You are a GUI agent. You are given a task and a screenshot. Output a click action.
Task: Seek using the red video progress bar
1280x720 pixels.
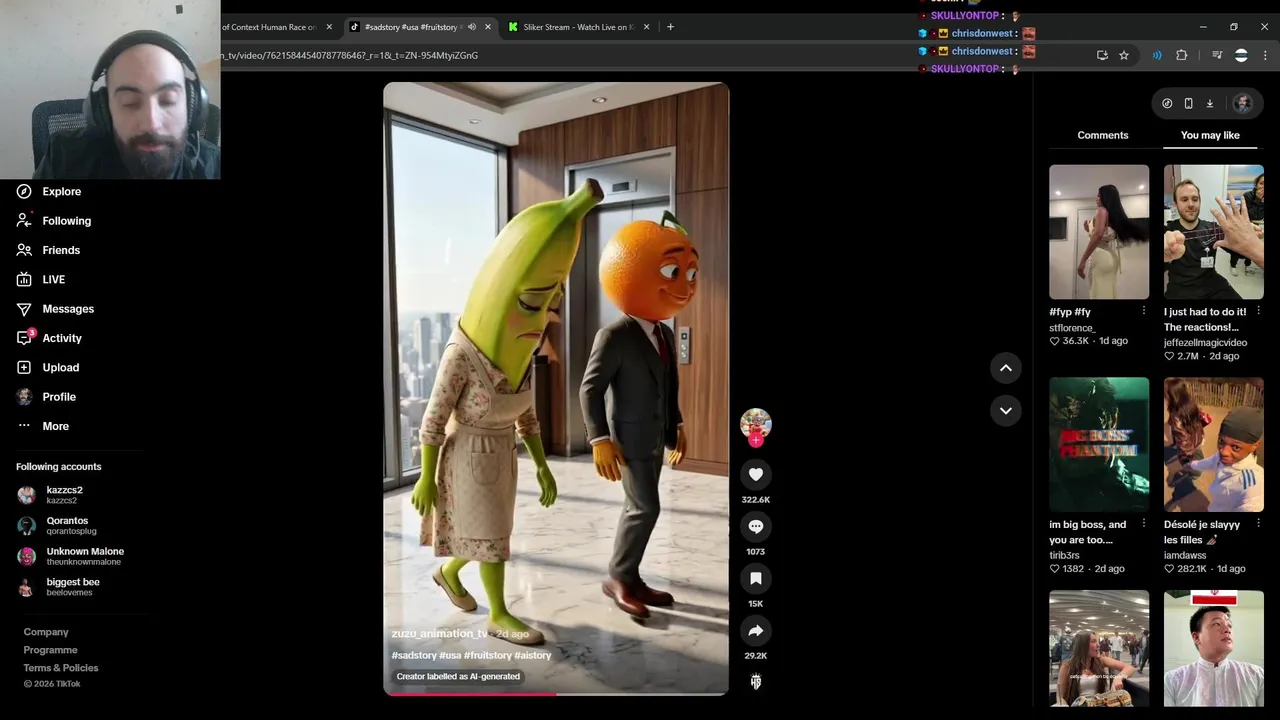(x=556, y=693)
